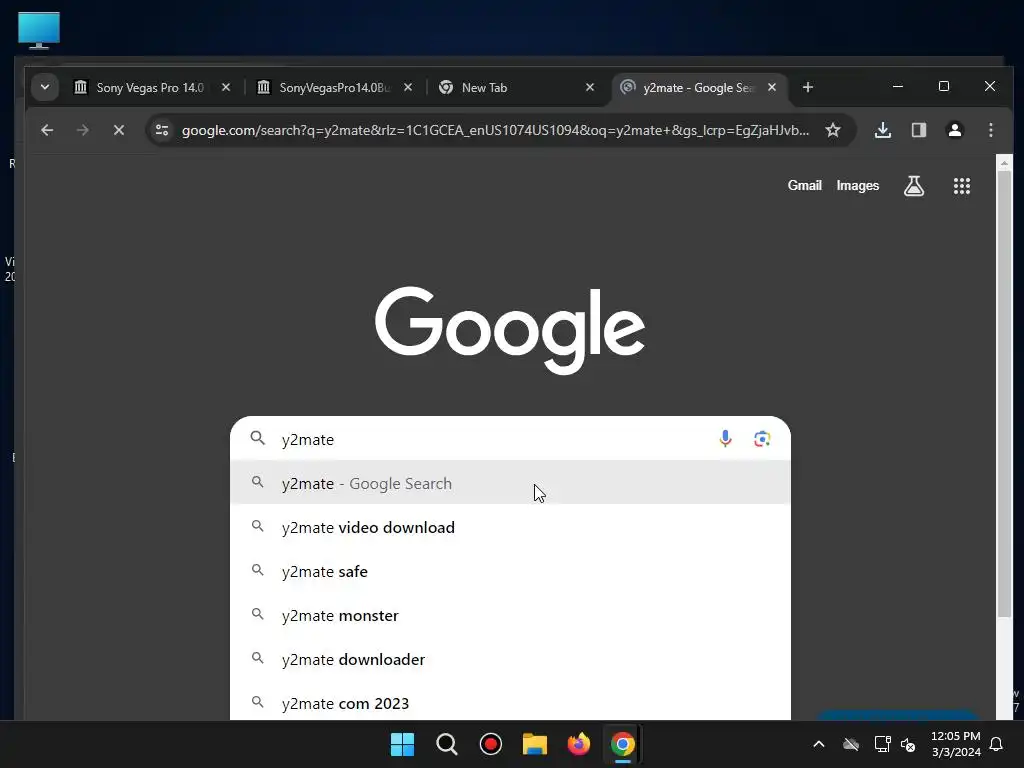
Task: Select suggestion y2mate video download
Action: click(x=510, y=527)
